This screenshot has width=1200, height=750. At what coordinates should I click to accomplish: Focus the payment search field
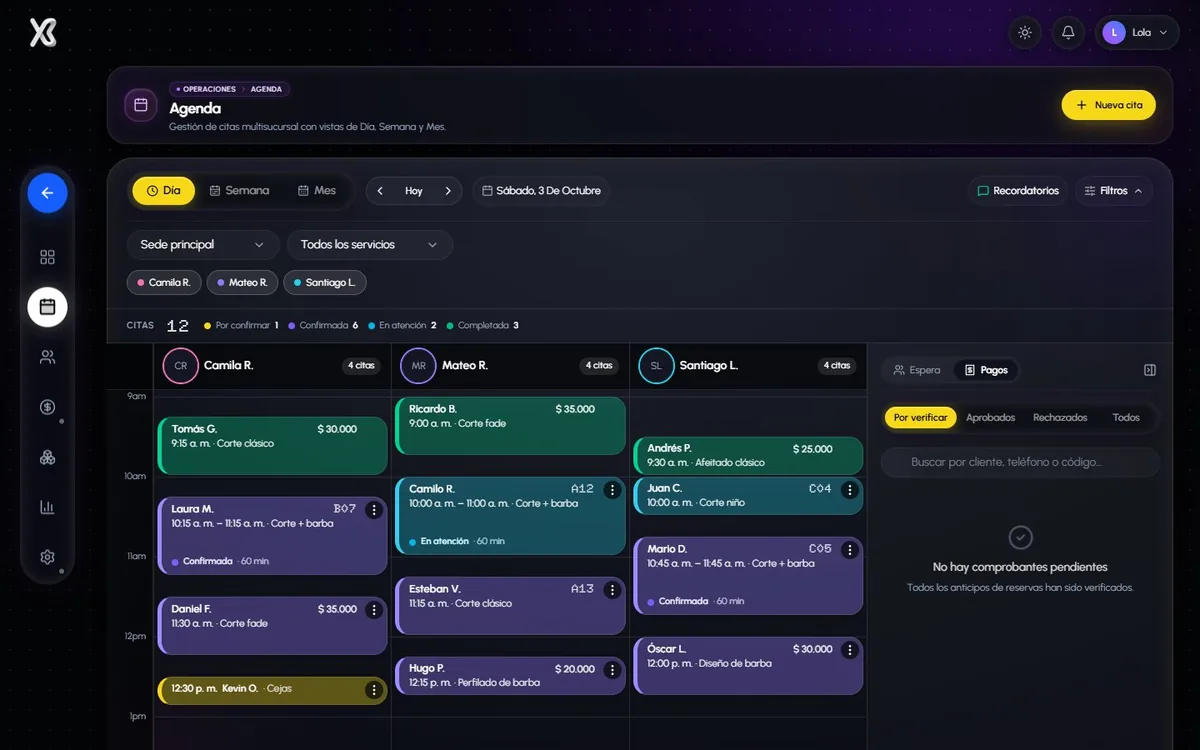1020,462
